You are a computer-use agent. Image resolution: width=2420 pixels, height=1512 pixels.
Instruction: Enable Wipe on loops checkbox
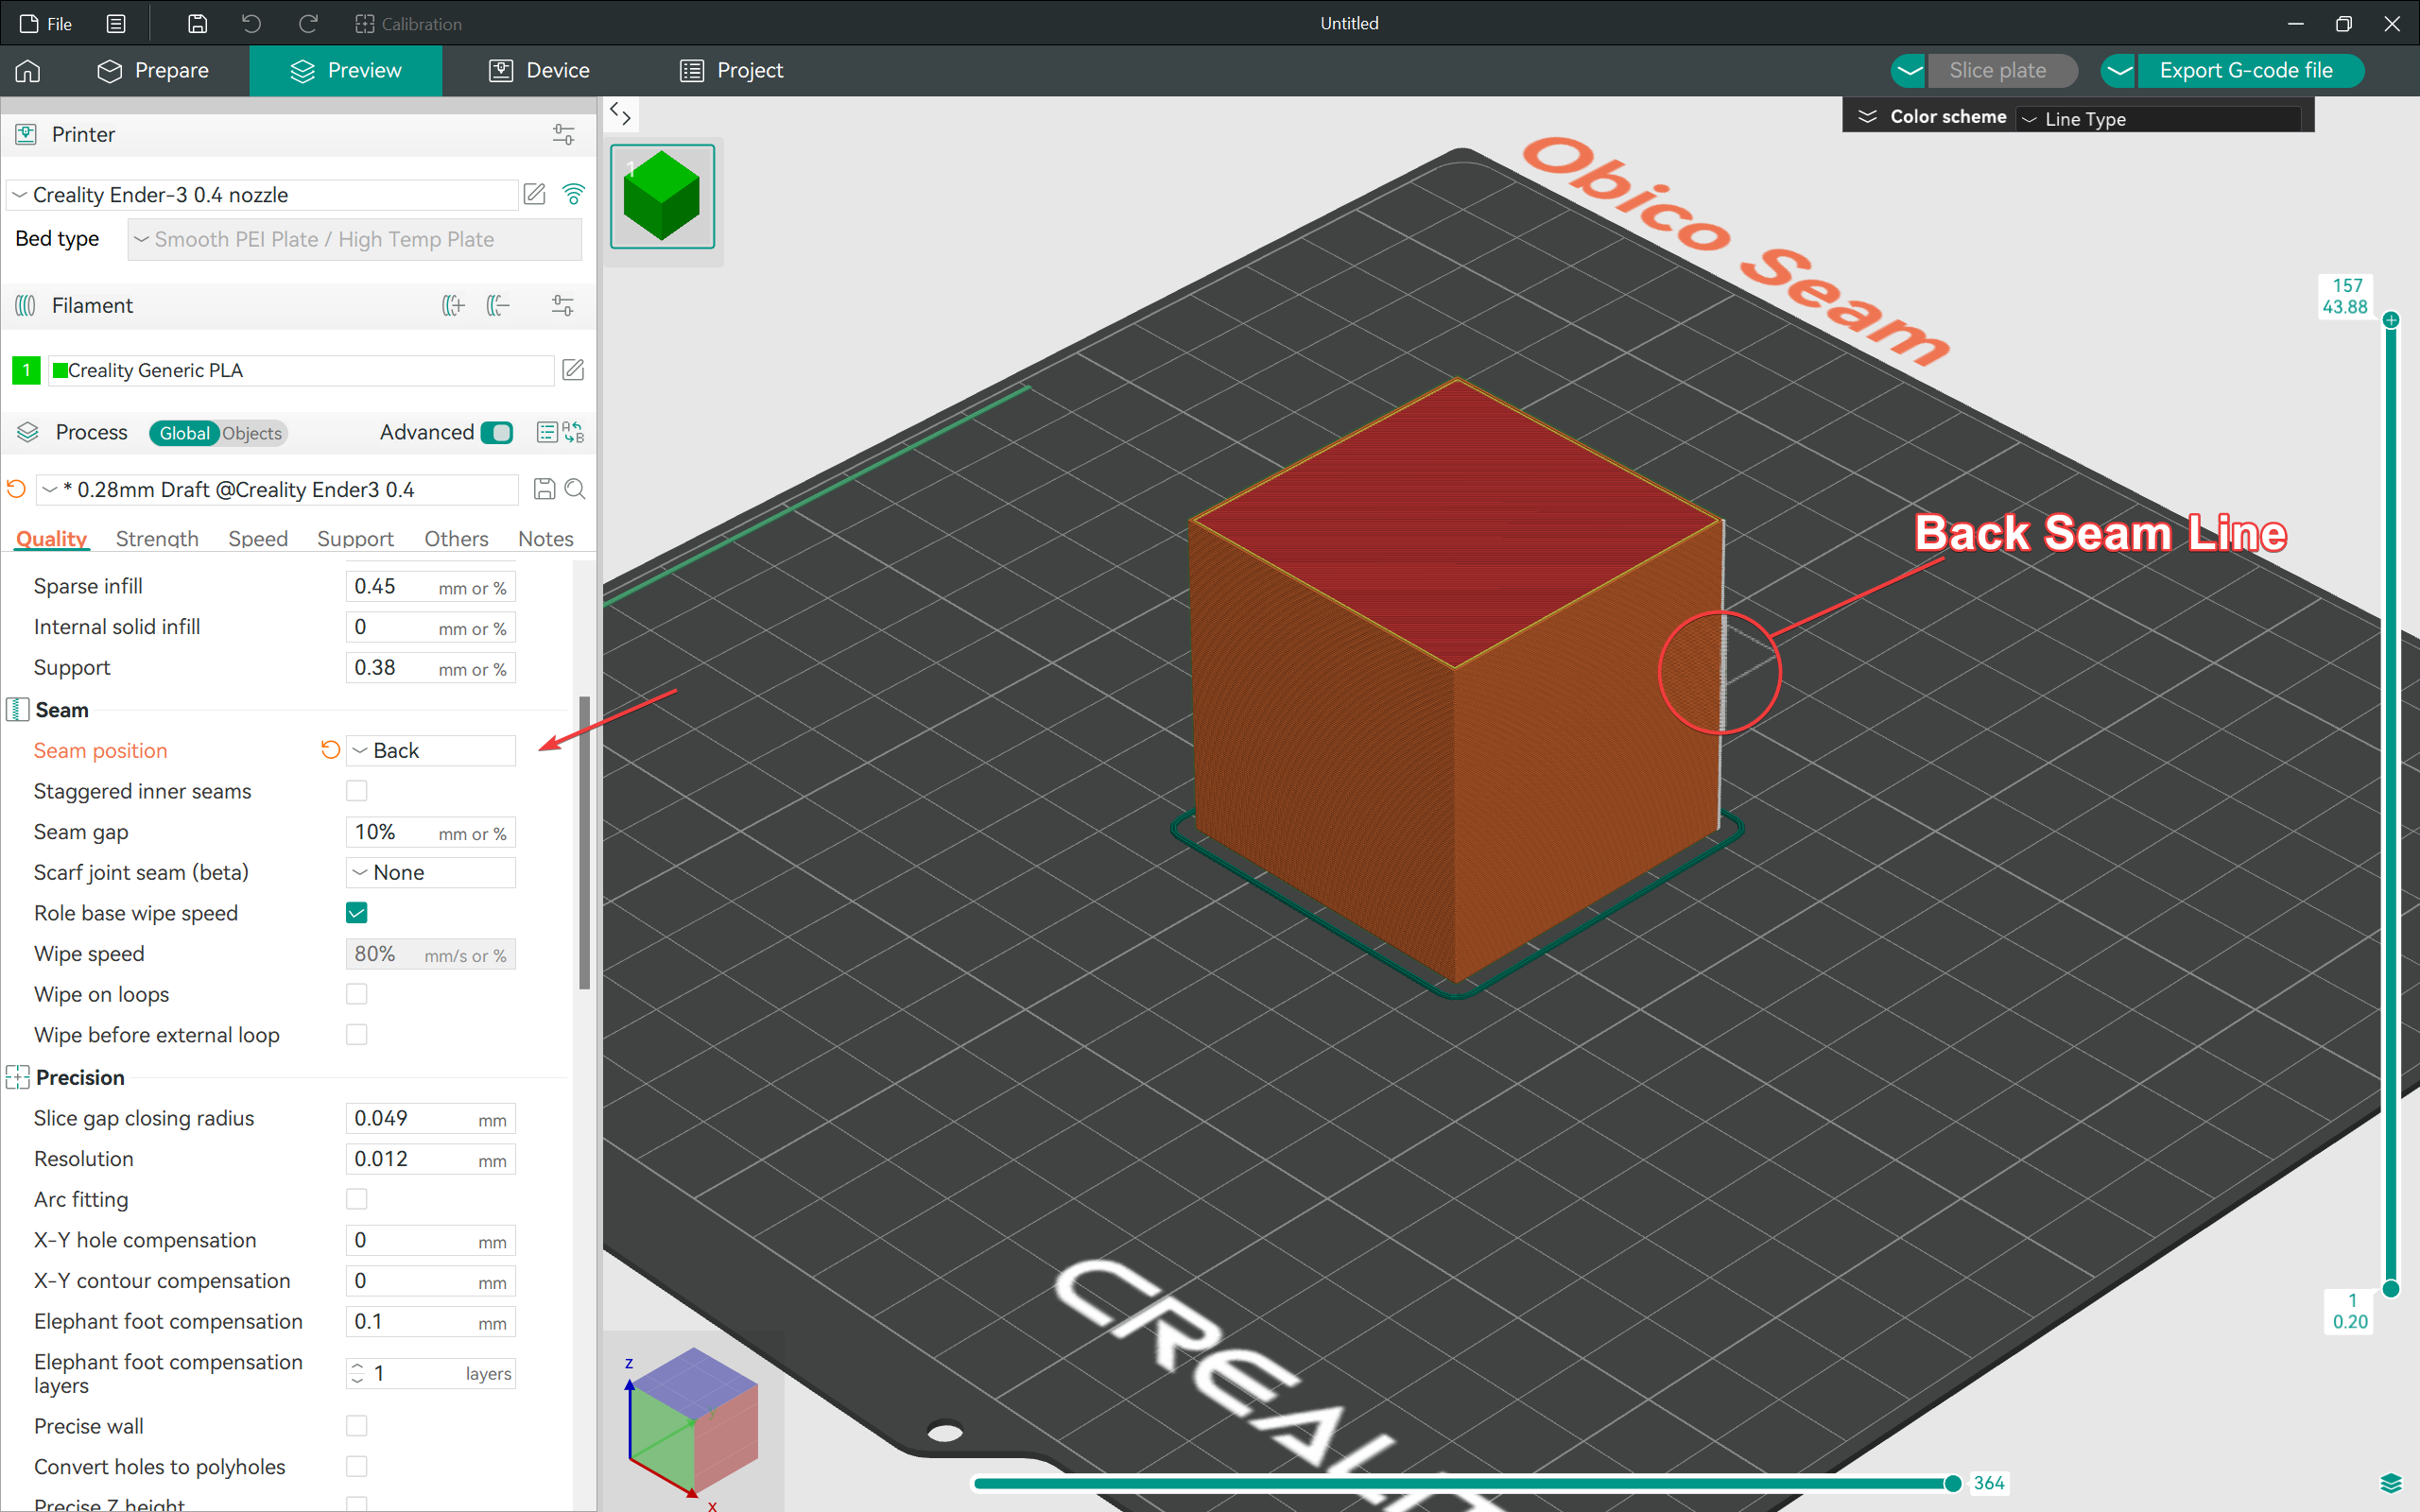tap(357, 994)
